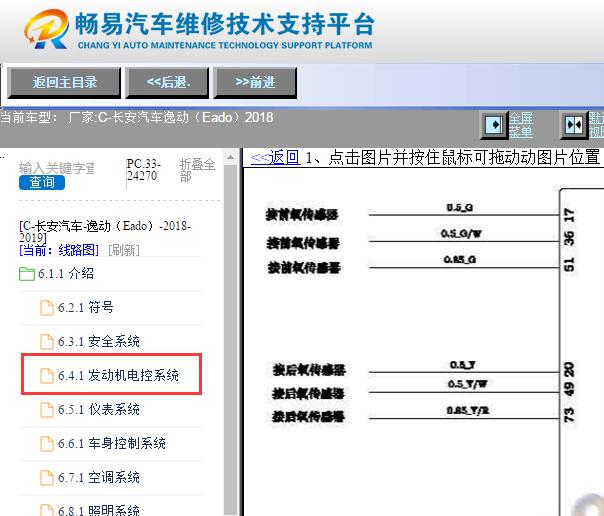
Task: Return to main directory with 返回主目录
Action: click(64, 82)
